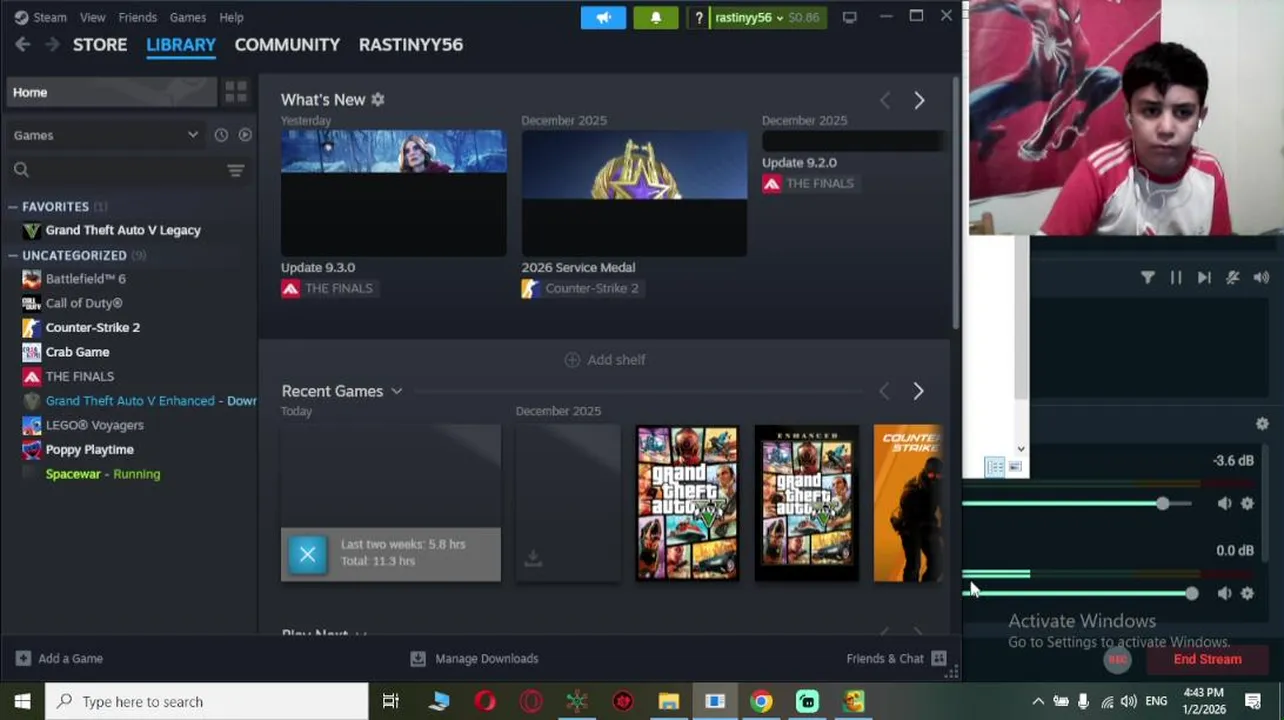Skip to next in streaming panel
Image resolution: width=1284 pixels, height=720 pixels.
1204,277
